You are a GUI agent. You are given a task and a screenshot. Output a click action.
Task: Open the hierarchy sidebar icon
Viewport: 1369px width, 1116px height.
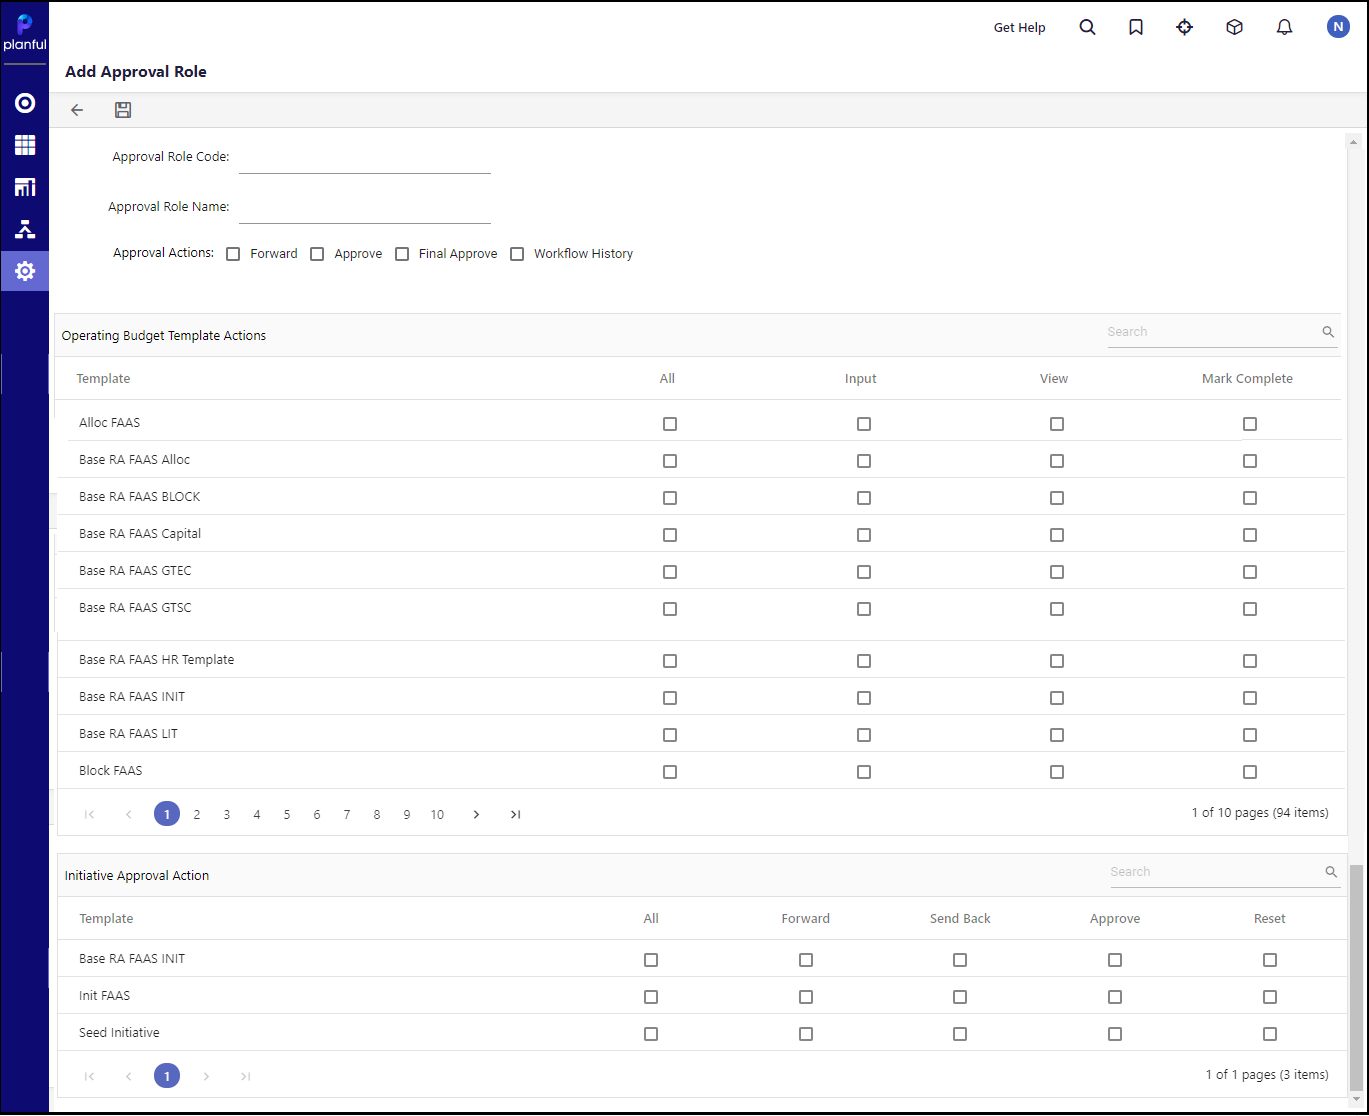[x=25, y=229]
